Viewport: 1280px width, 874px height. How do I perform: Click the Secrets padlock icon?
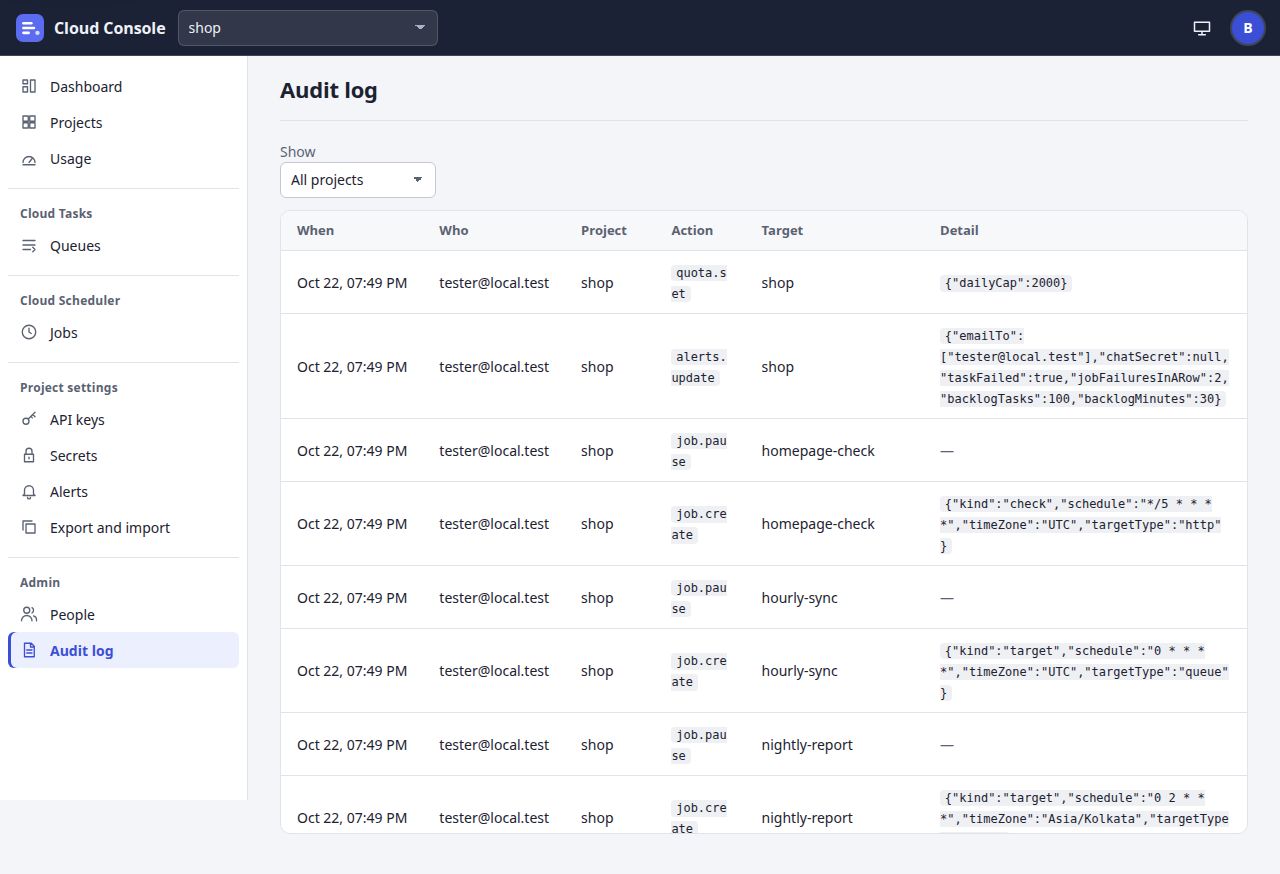click(29, 456)
